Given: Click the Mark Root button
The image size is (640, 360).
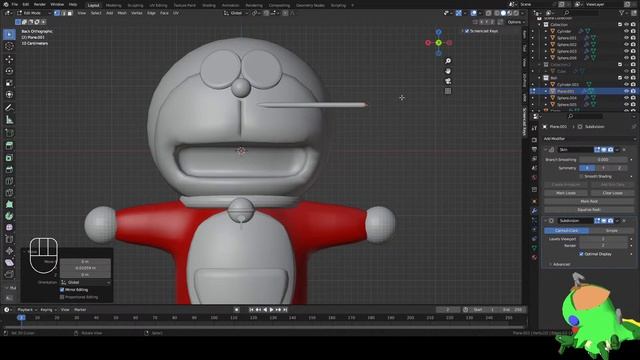Looking at the screenshot, I should coord(589,201).
